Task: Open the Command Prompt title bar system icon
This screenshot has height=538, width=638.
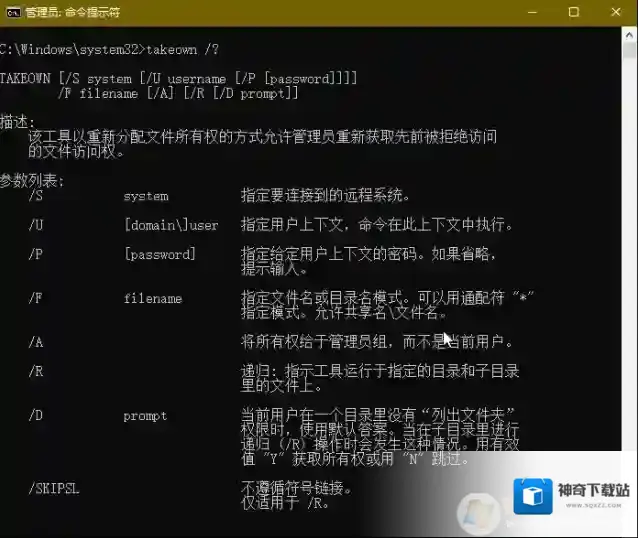Action: [13, 12]
